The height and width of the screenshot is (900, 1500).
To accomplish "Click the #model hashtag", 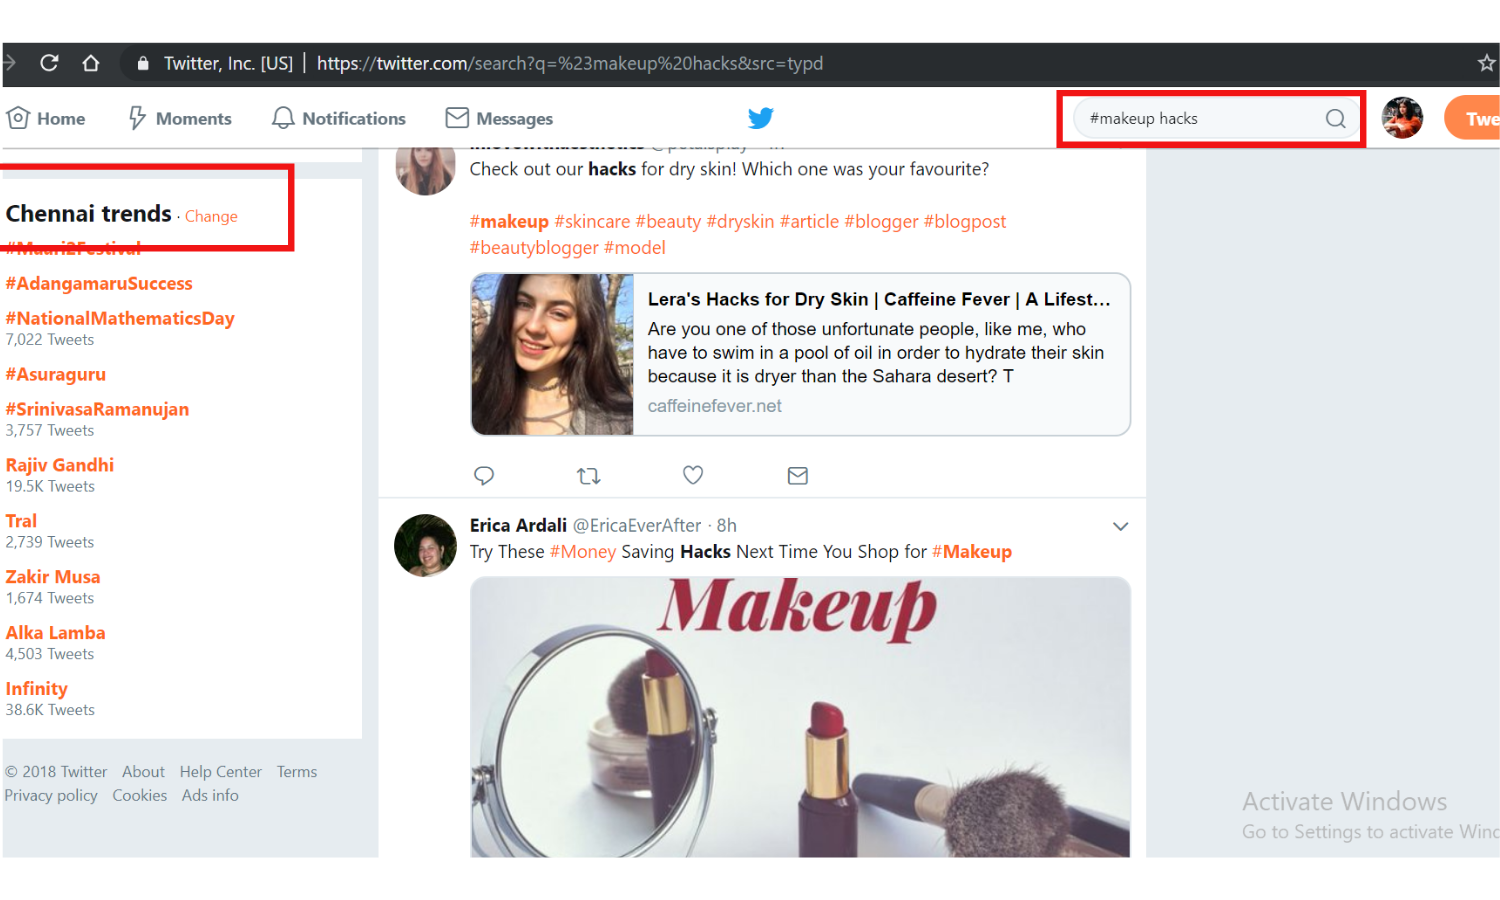I will pos(634,247).
